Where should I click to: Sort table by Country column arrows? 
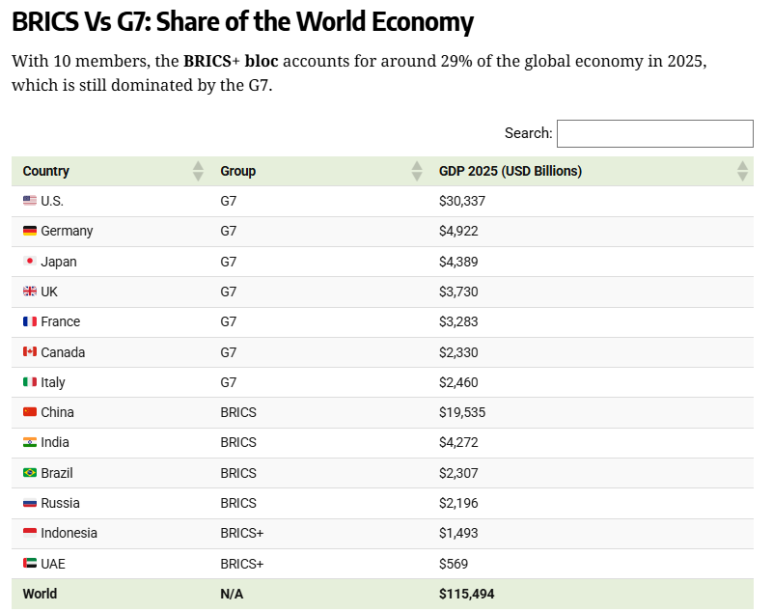(x=198, y=171)
